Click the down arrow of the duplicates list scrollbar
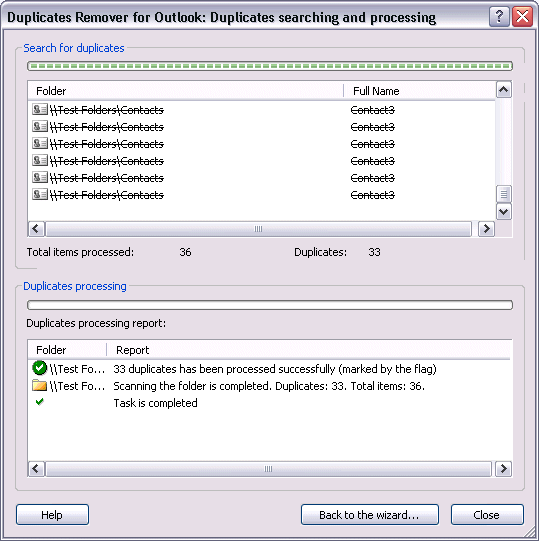Viewport: 539px width, 541px height. tap(503, 212)
